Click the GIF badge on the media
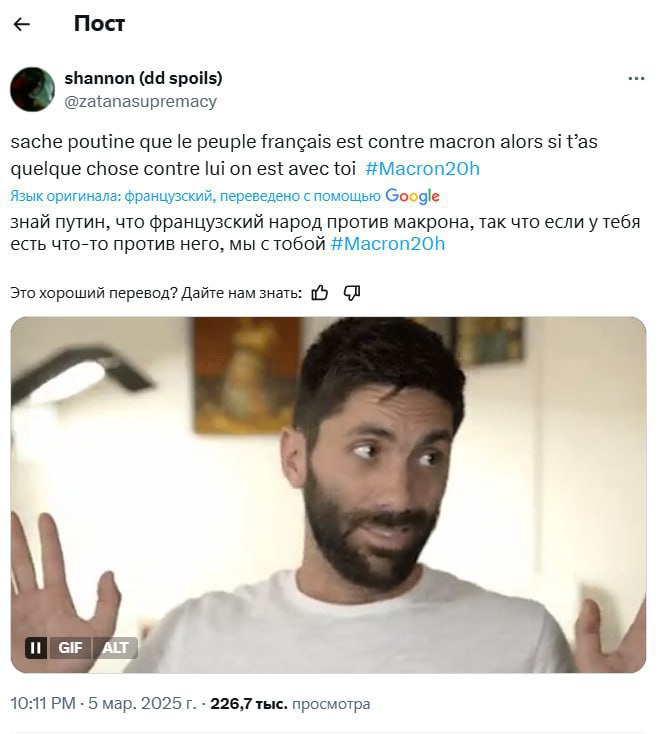 pos(70,648)
